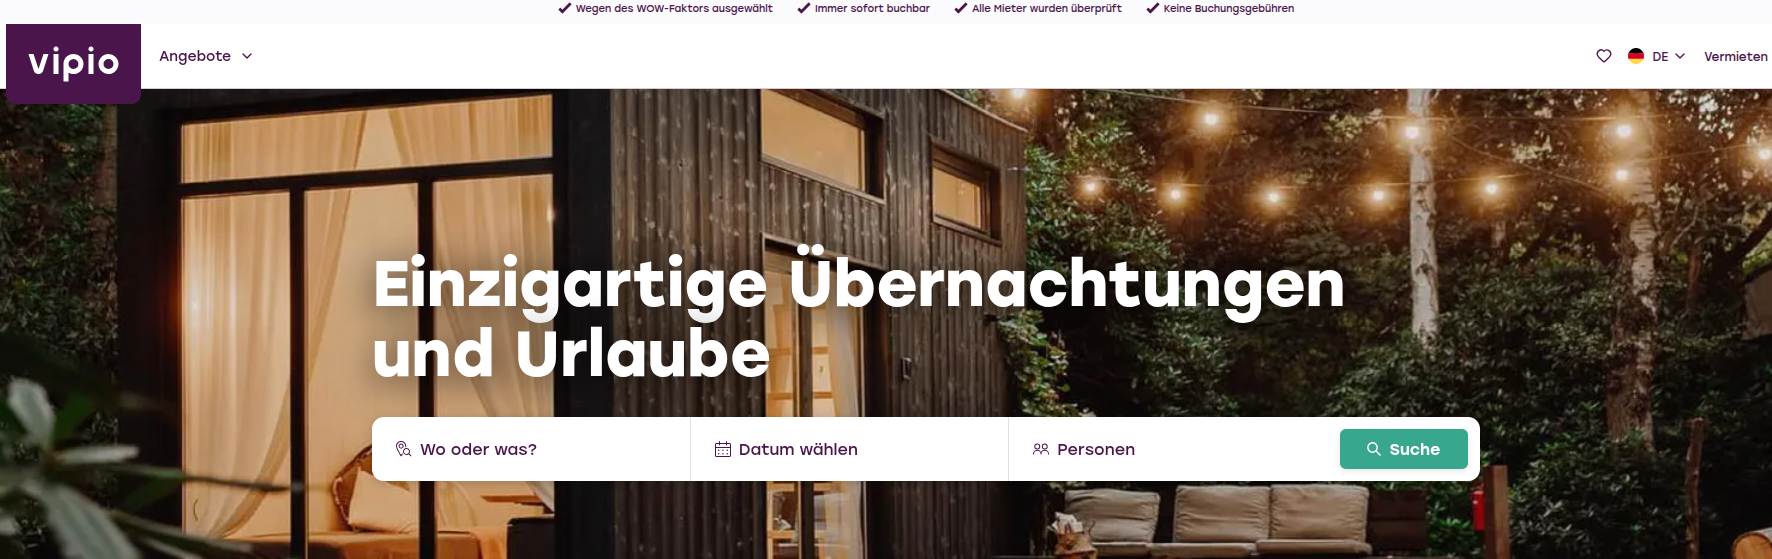Click into the 'Wo oder was?' field
This screenshot has height=559, width=1772.
(x=531, y=449)
